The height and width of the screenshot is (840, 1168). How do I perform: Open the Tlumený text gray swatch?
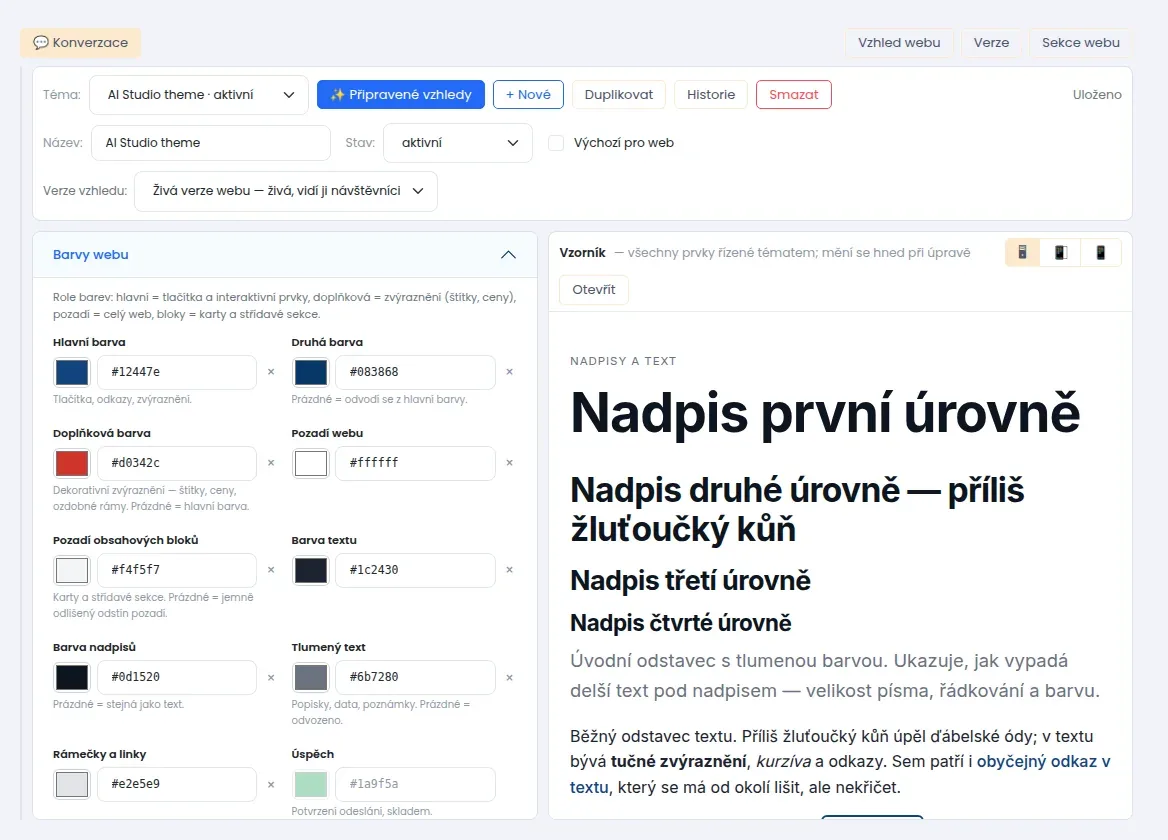(x=311, y=678)
